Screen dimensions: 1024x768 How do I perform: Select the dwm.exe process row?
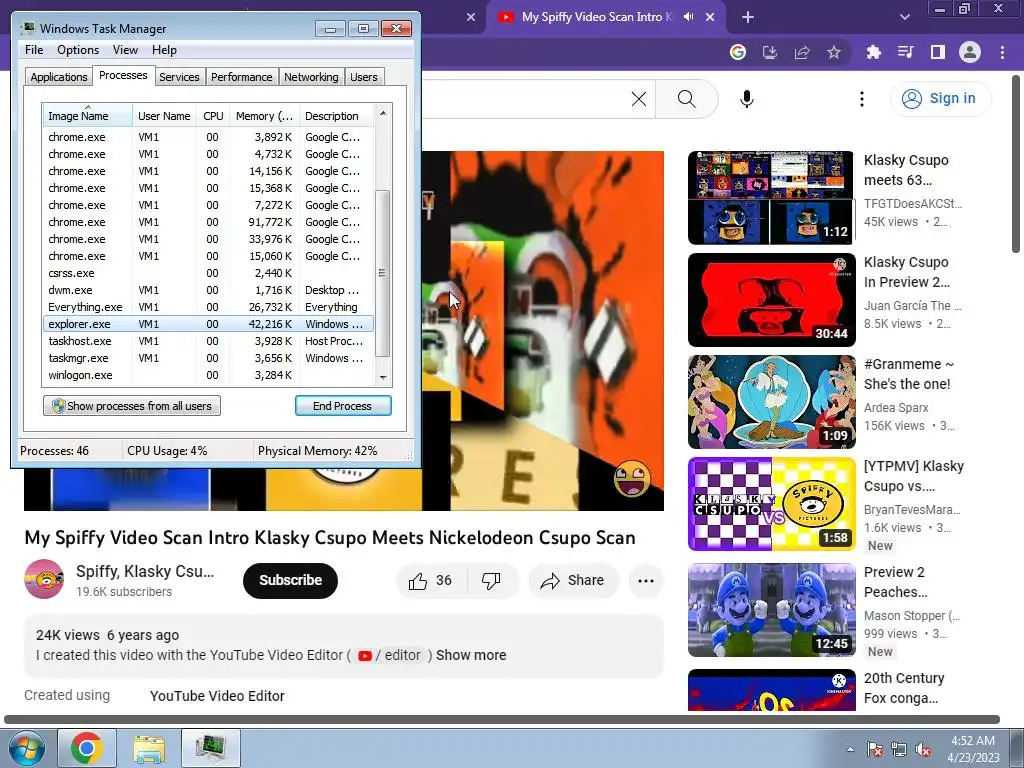click(x=208, y=290)
